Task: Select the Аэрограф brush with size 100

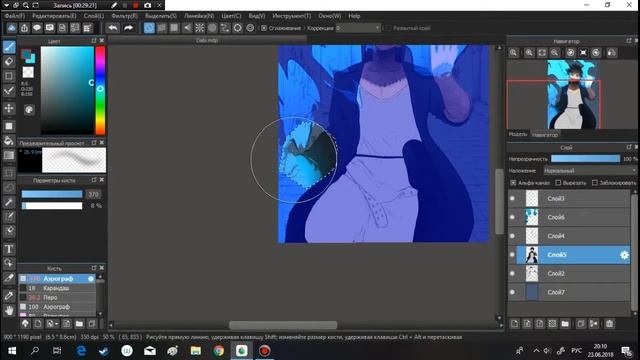Action: (x=57, y=307)
